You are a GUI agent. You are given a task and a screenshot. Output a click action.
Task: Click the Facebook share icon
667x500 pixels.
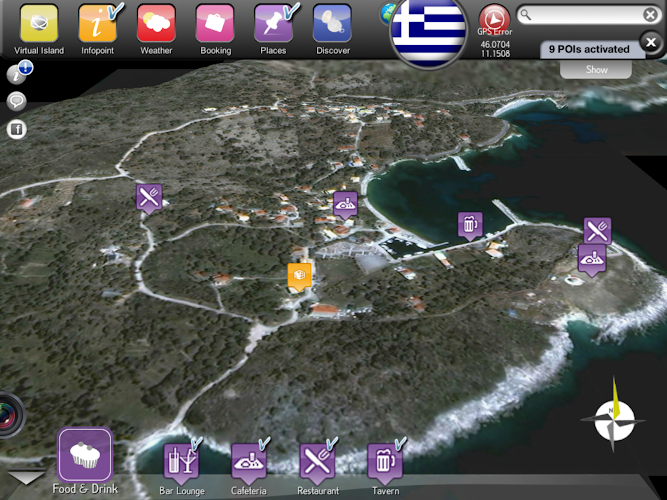16,129
